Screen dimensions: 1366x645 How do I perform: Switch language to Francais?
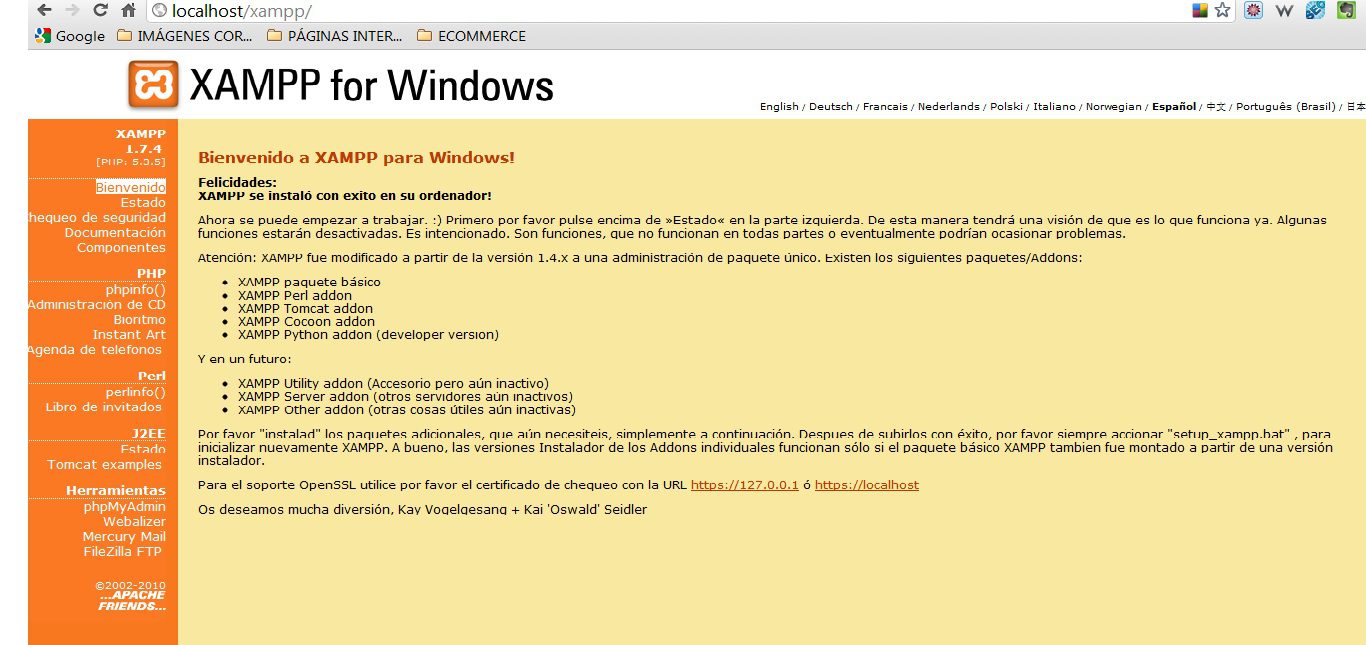(x=885, y=106)
